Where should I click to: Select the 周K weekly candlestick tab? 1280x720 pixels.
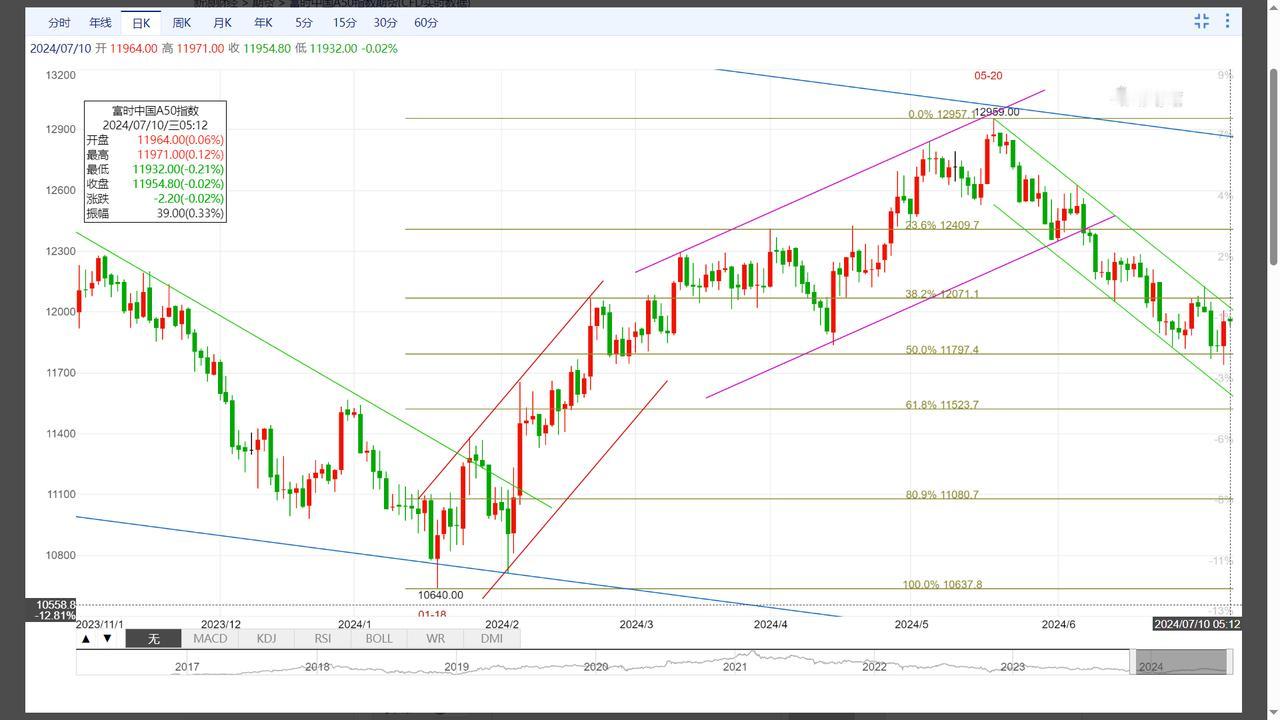click(181, 22)
